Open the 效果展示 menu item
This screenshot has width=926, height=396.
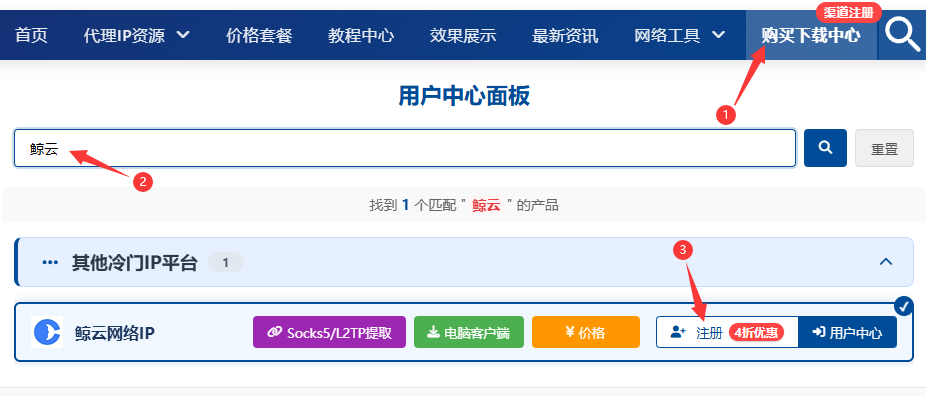click(463, 35)
